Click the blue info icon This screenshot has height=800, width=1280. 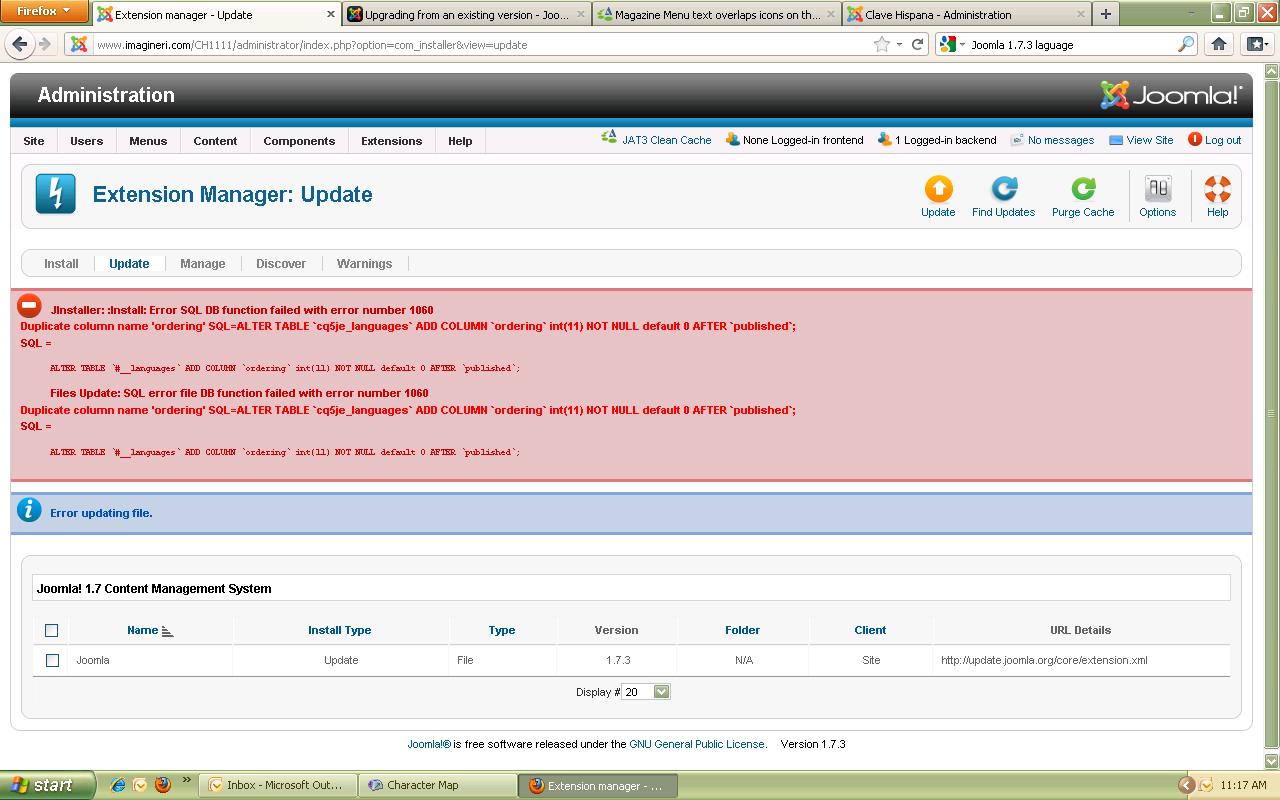pos(30,511)
